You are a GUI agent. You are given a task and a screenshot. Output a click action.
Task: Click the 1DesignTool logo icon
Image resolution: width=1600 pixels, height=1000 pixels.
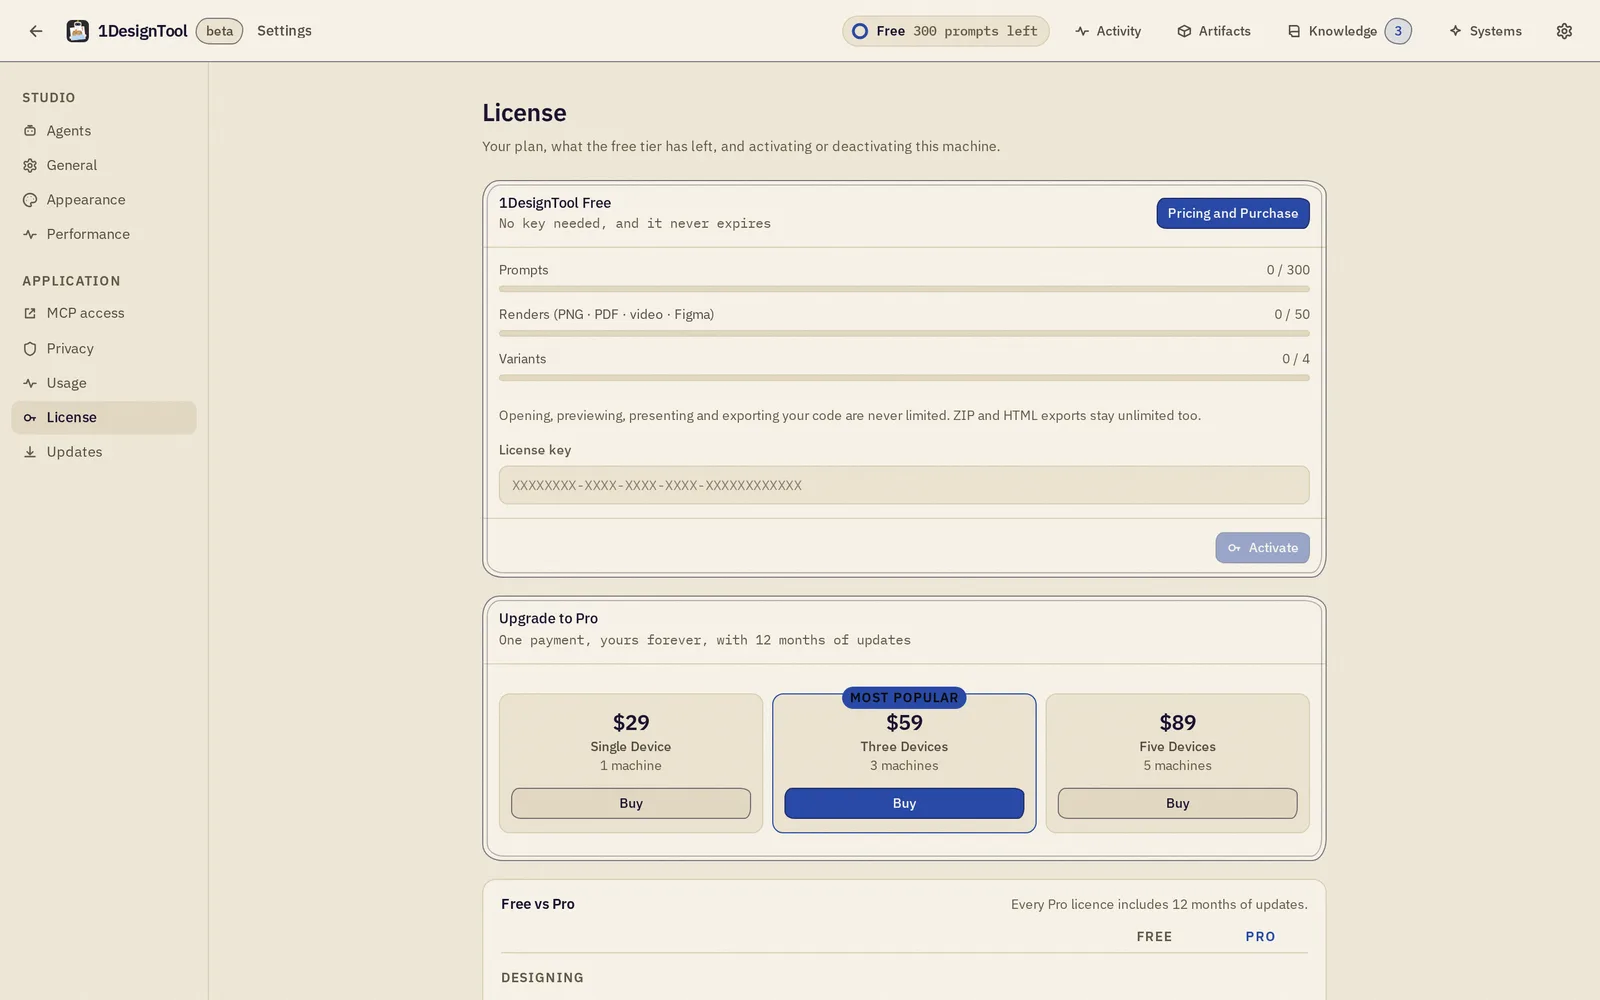pos(77,31)
